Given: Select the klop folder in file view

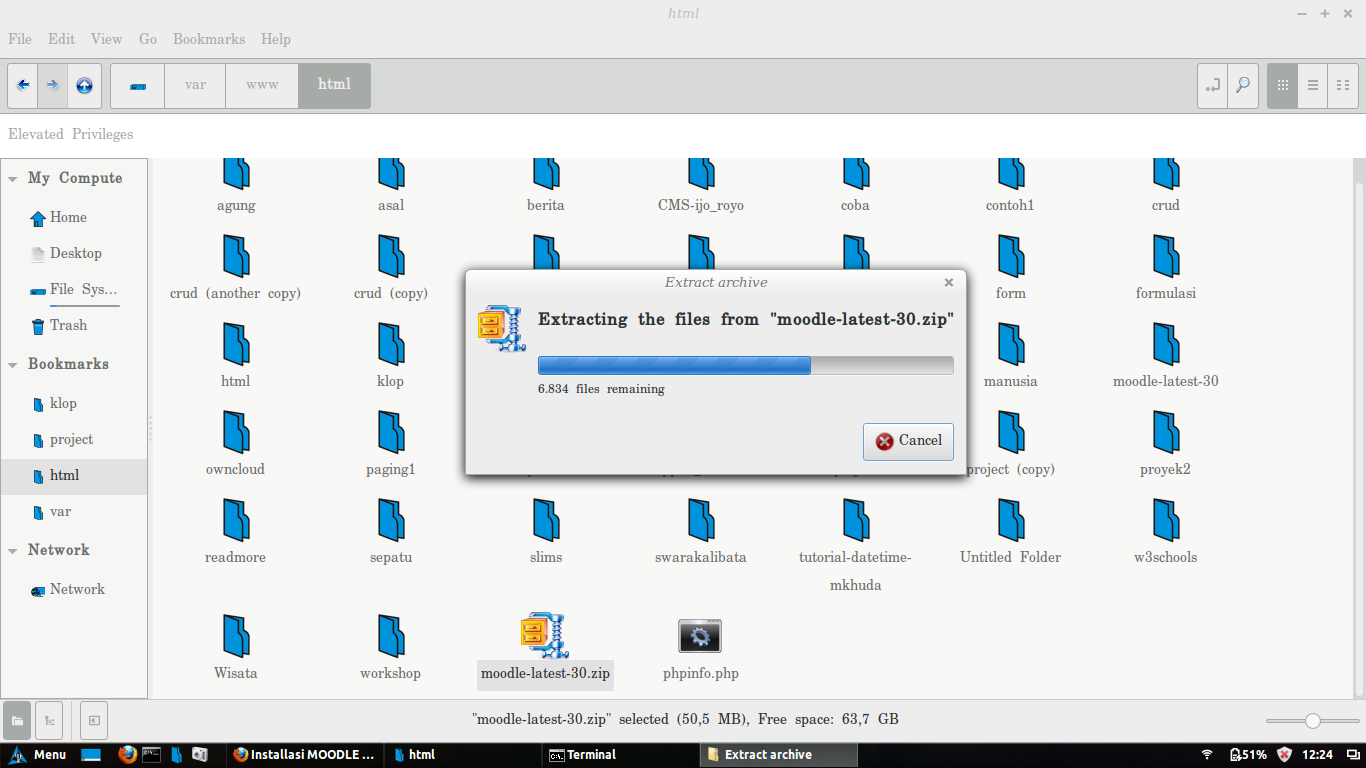Looking at the screenshot, I should [391, 344].
